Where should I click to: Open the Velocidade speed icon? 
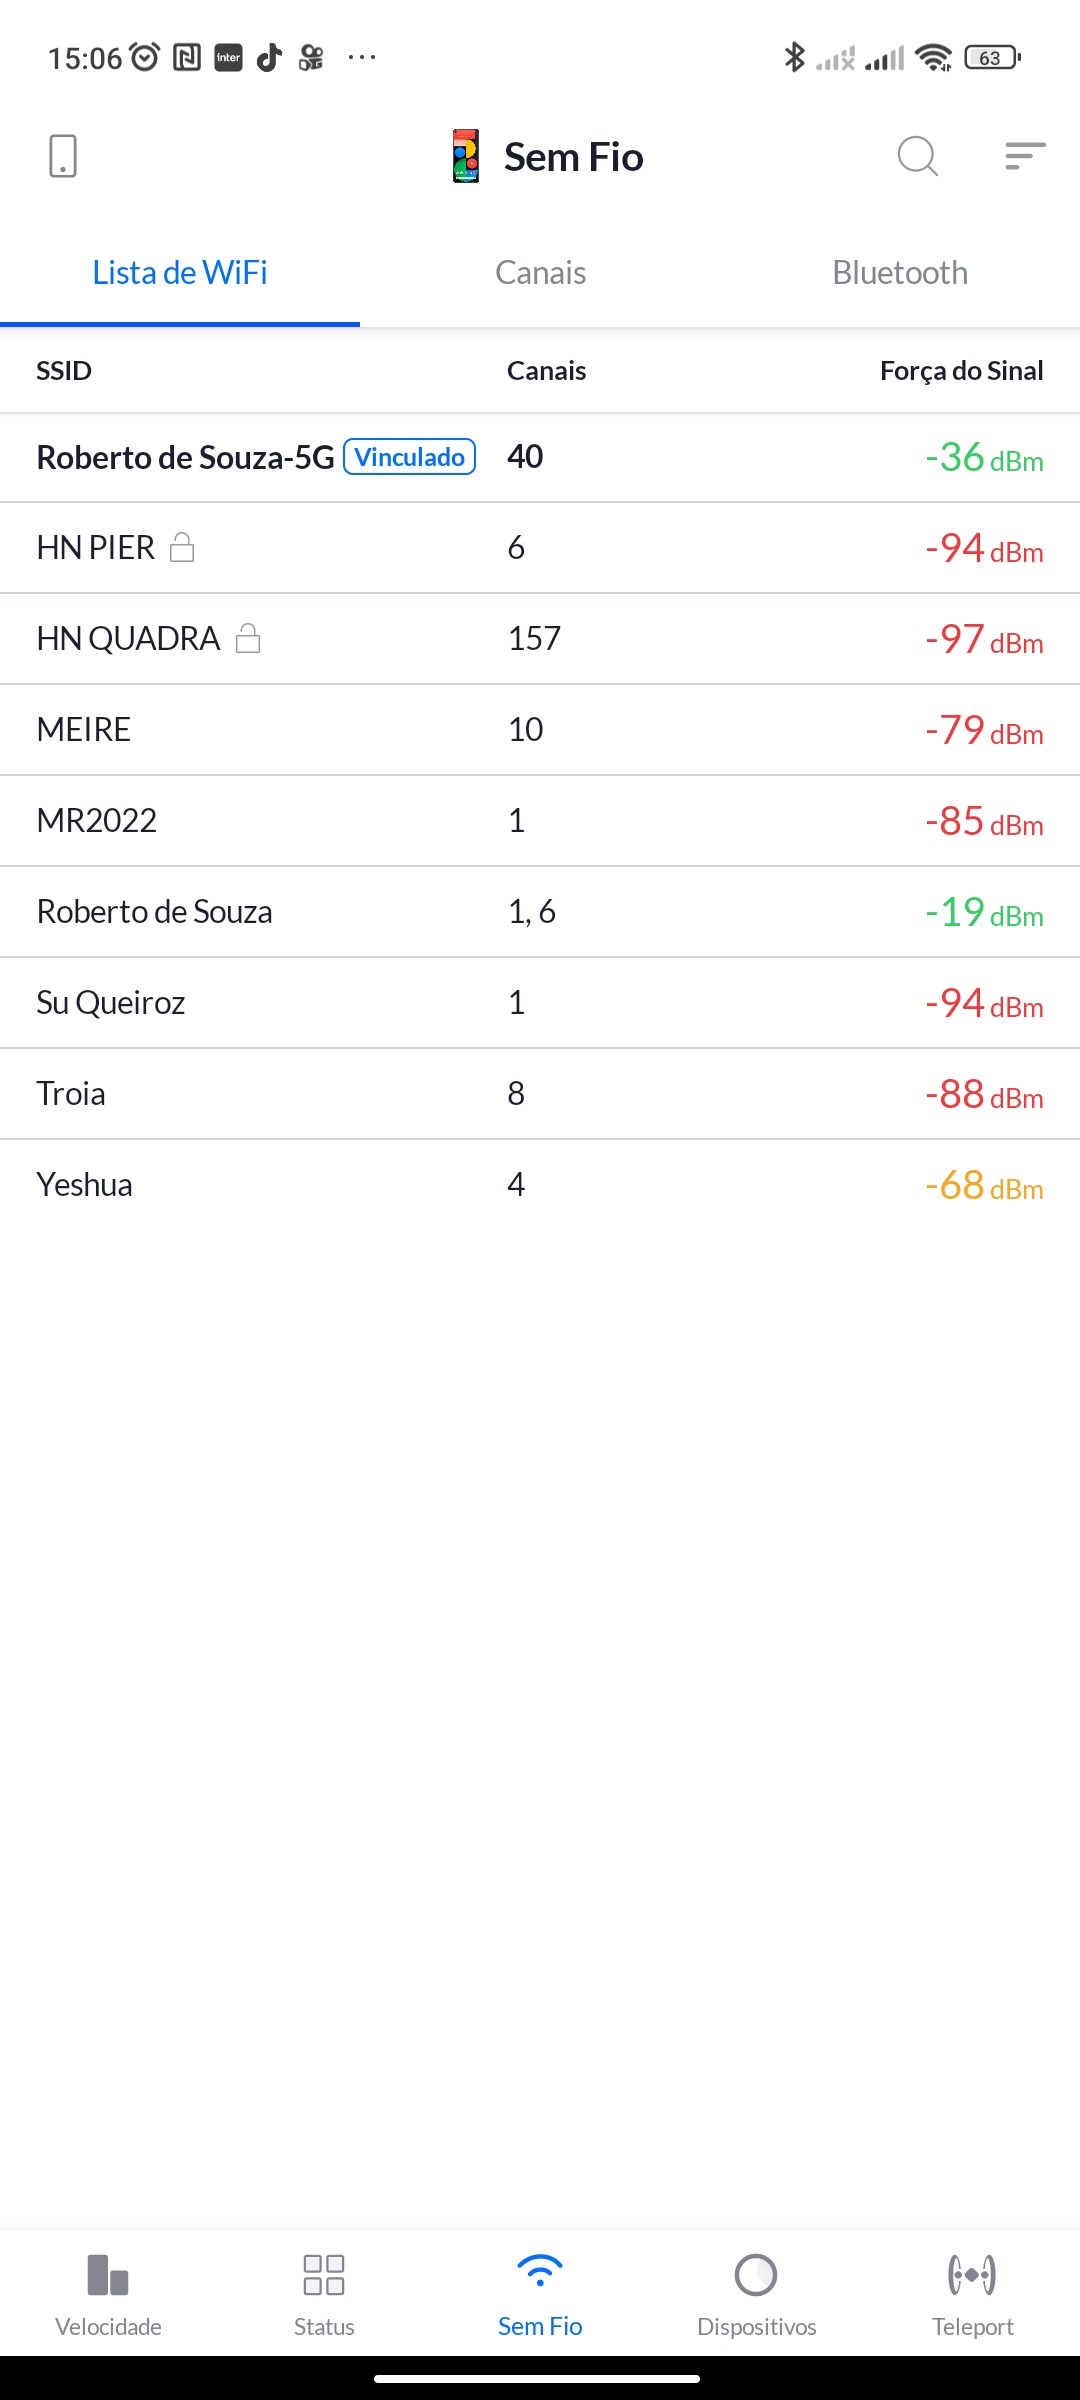(108, 2275)
